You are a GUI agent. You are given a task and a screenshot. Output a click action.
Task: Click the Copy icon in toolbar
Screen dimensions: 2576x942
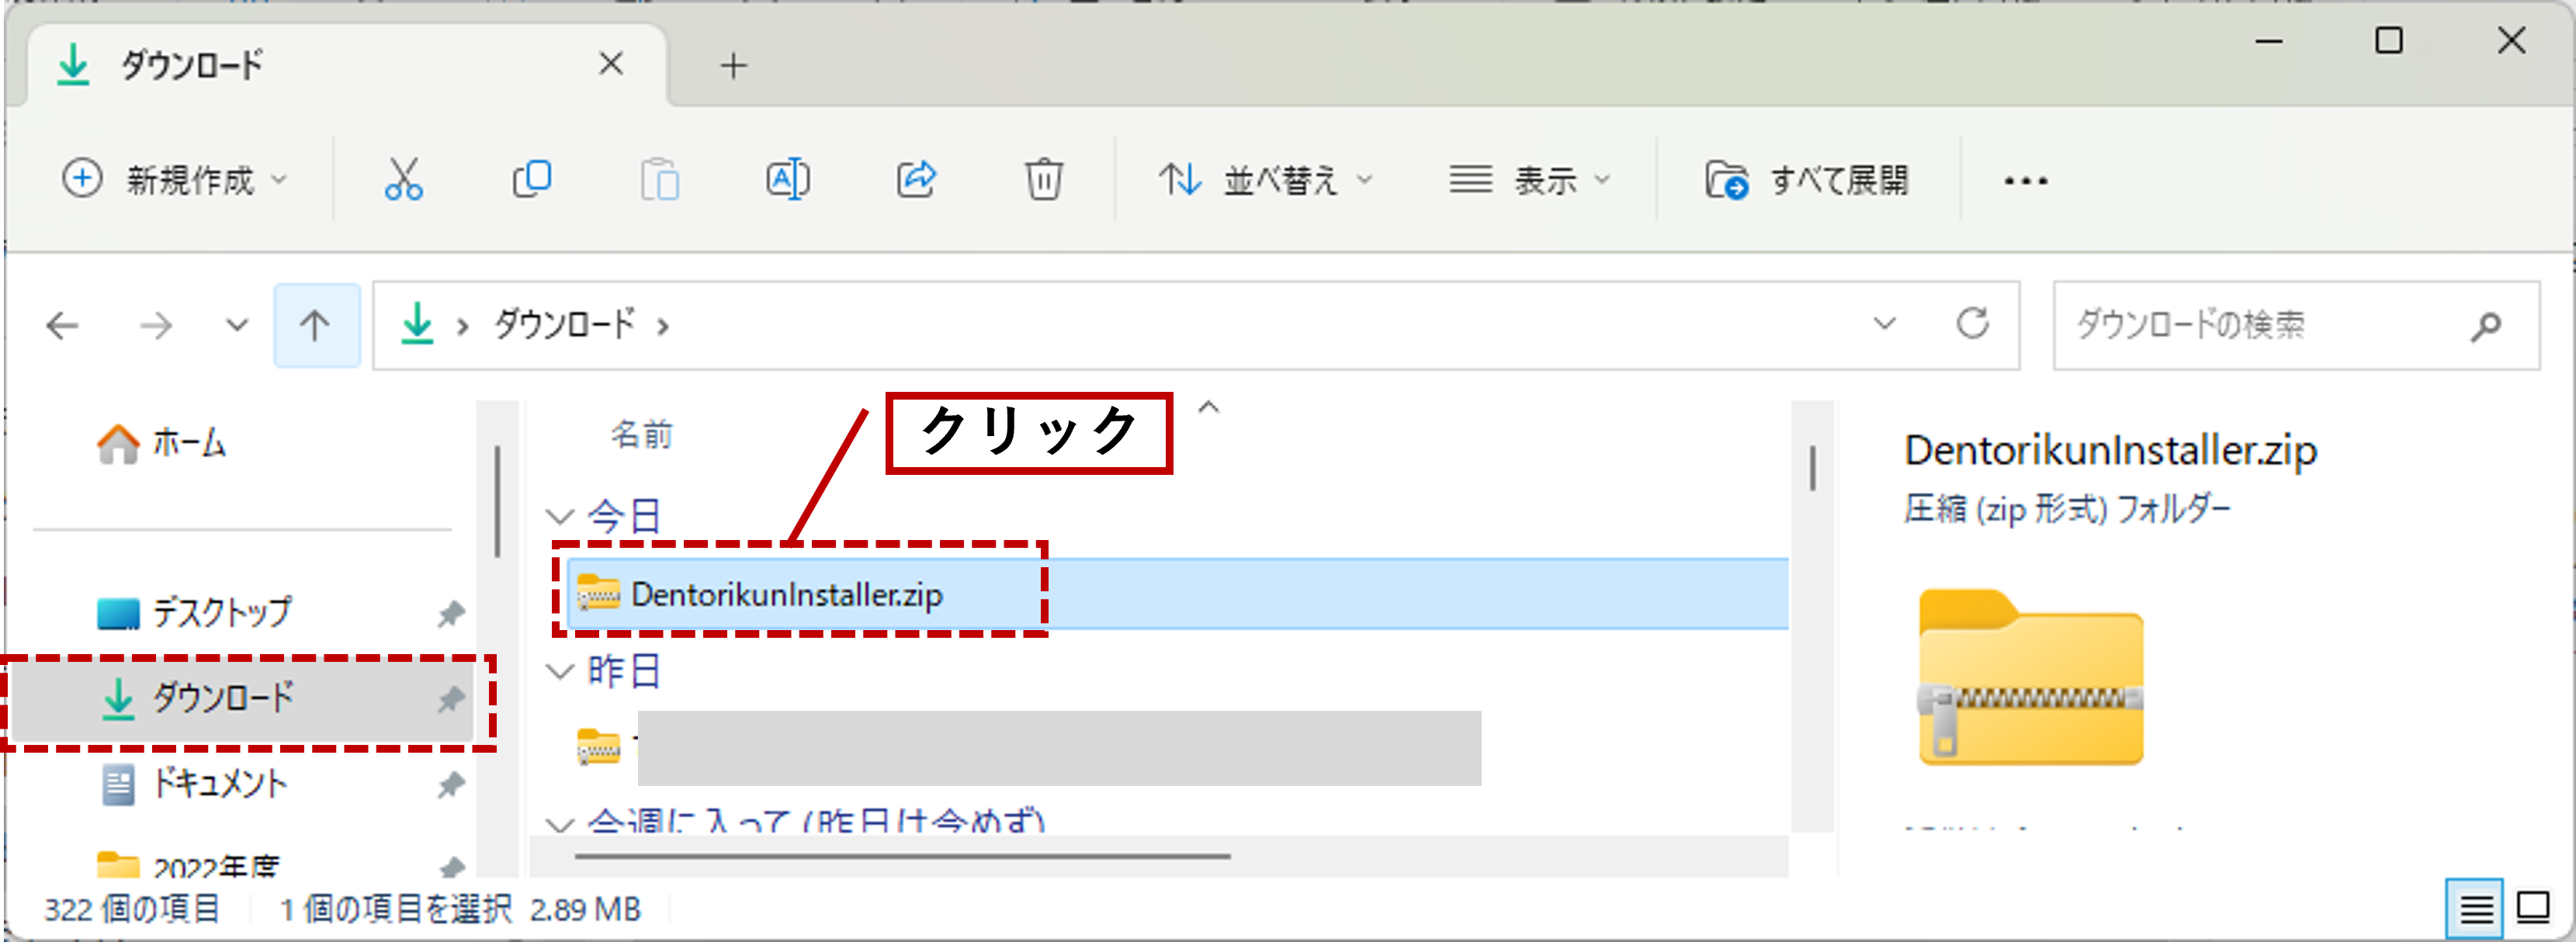[x=531, y=180]
